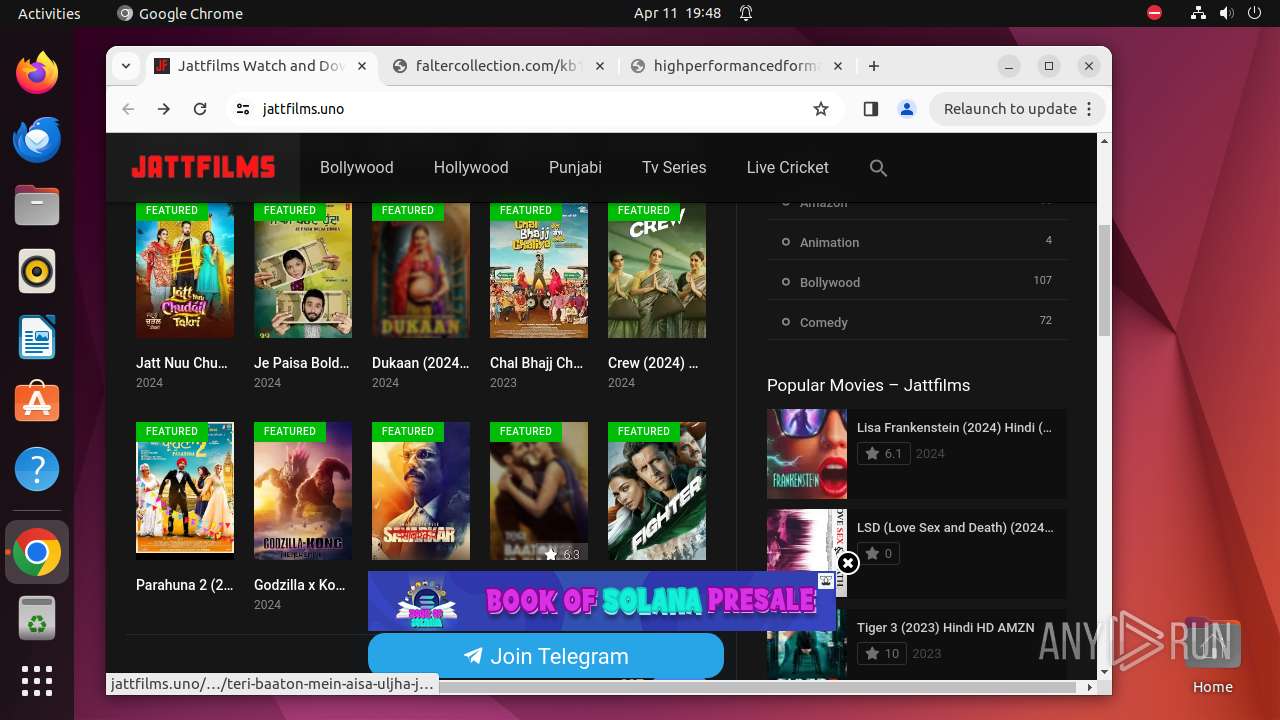
Task: Close the faltercollection.com tab
Action: (x=600, y=66)
